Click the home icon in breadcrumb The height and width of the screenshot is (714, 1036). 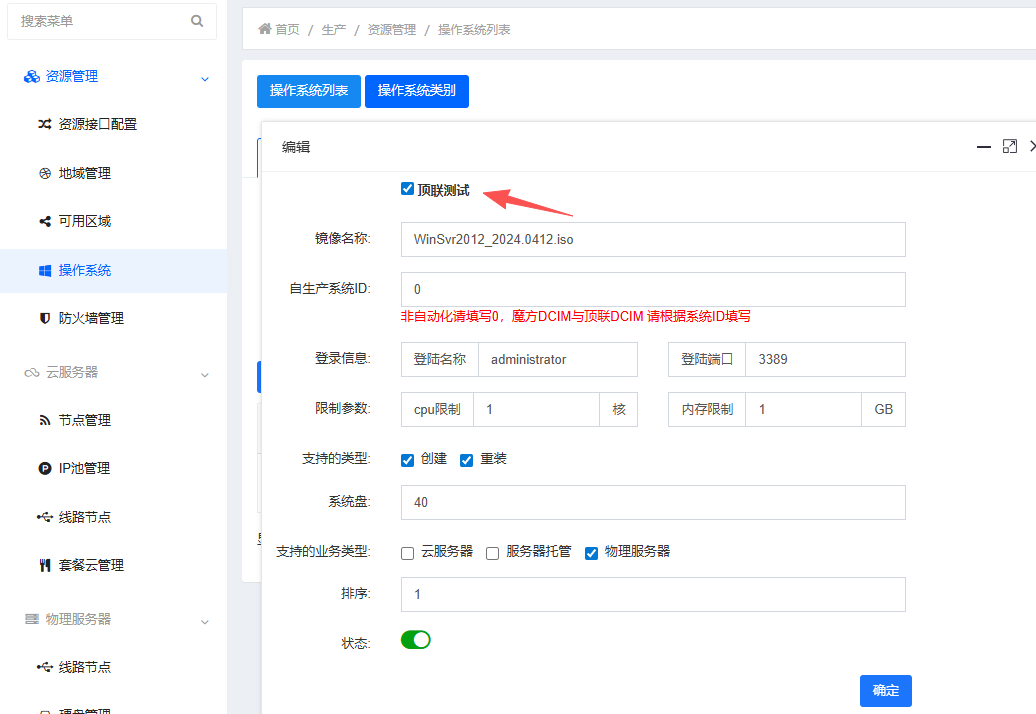pyautogui.click(x=265, y=28)
